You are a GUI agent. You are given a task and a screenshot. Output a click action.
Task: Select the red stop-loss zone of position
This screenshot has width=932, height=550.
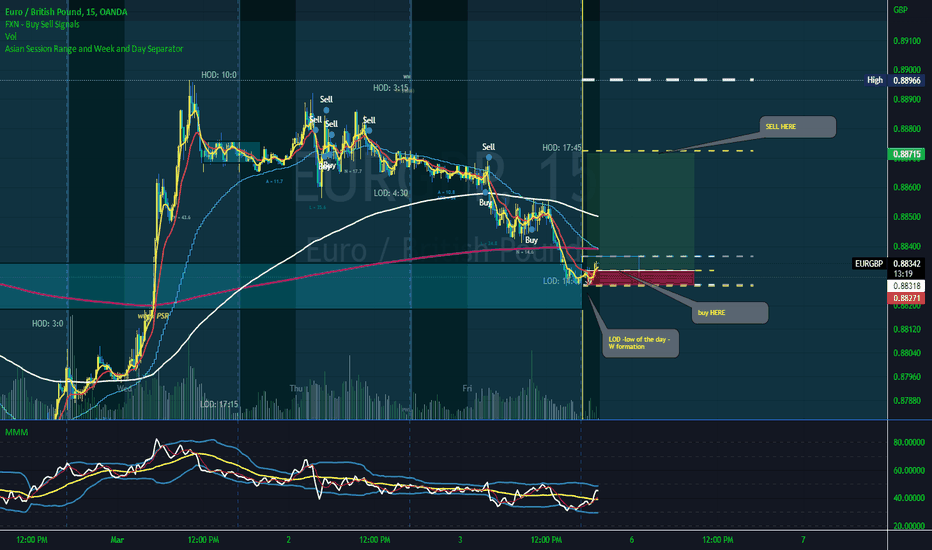(640, 278)
